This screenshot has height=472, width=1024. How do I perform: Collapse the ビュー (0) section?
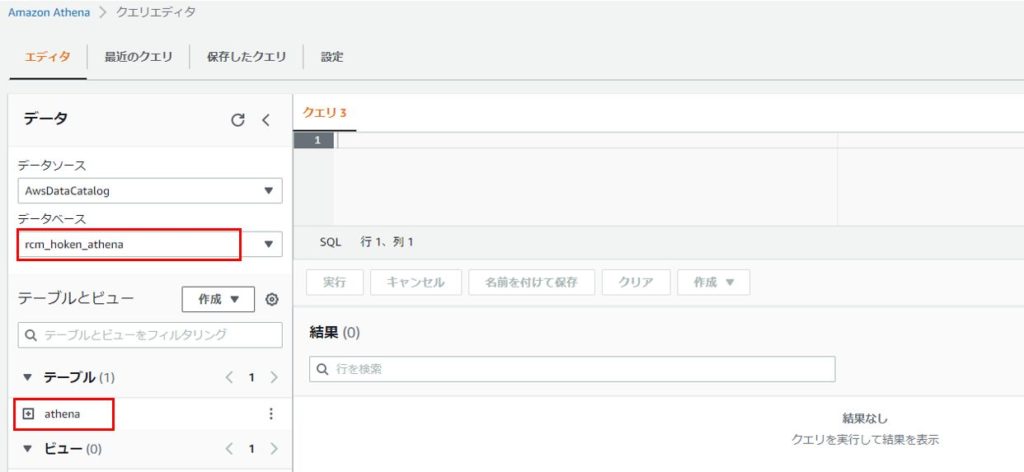(x=27, y=448)
